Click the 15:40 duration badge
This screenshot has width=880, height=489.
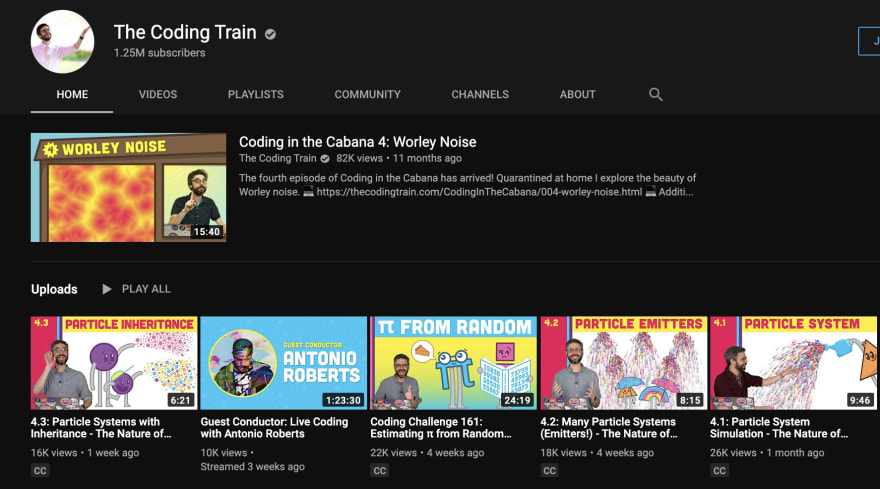[x=207, y=231]
